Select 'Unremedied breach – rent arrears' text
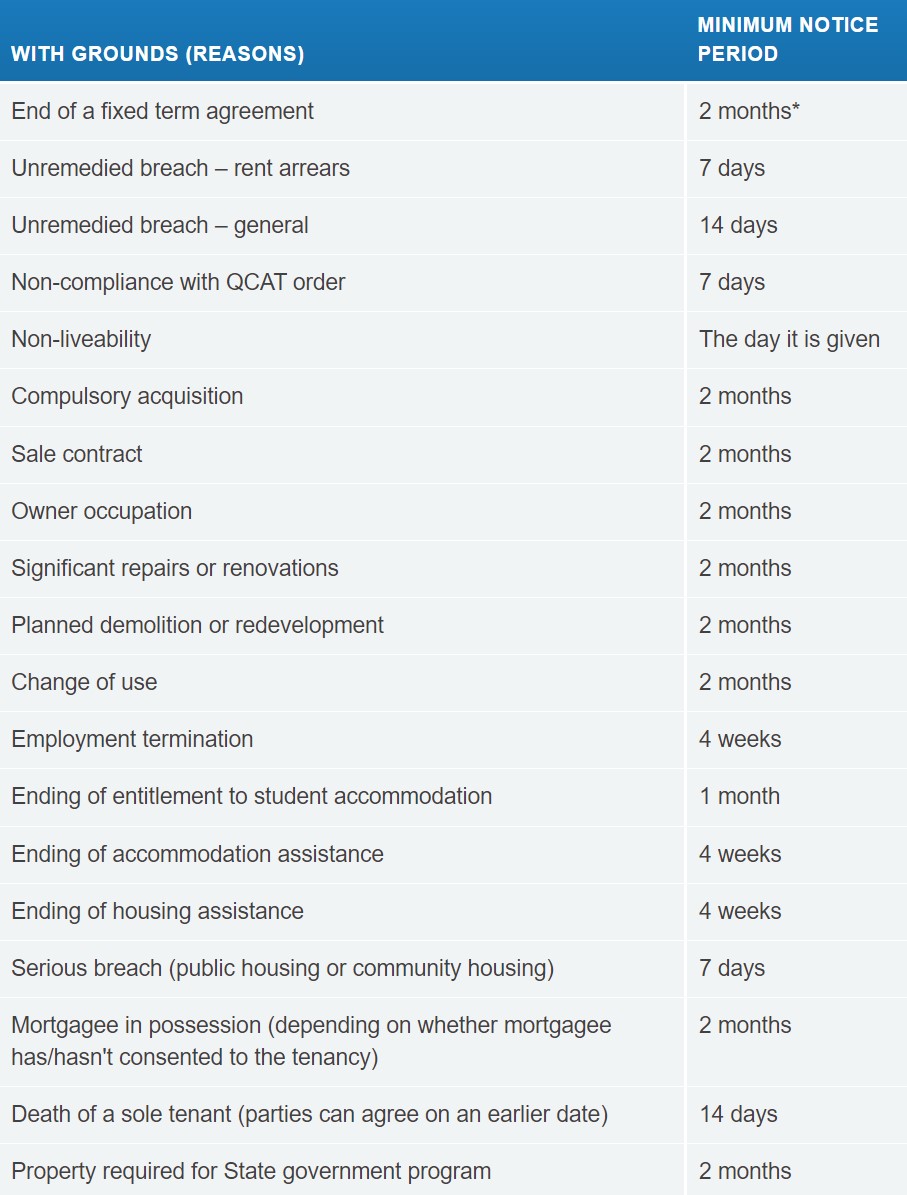The height and width of the screenshot is (1195, 907). point(181,168)
